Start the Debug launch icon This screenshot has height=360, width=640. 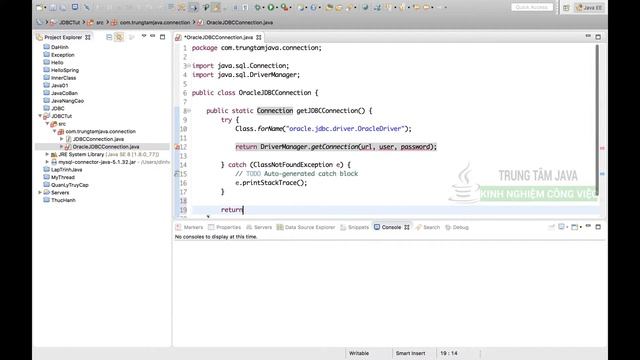[x=258, y=7]
